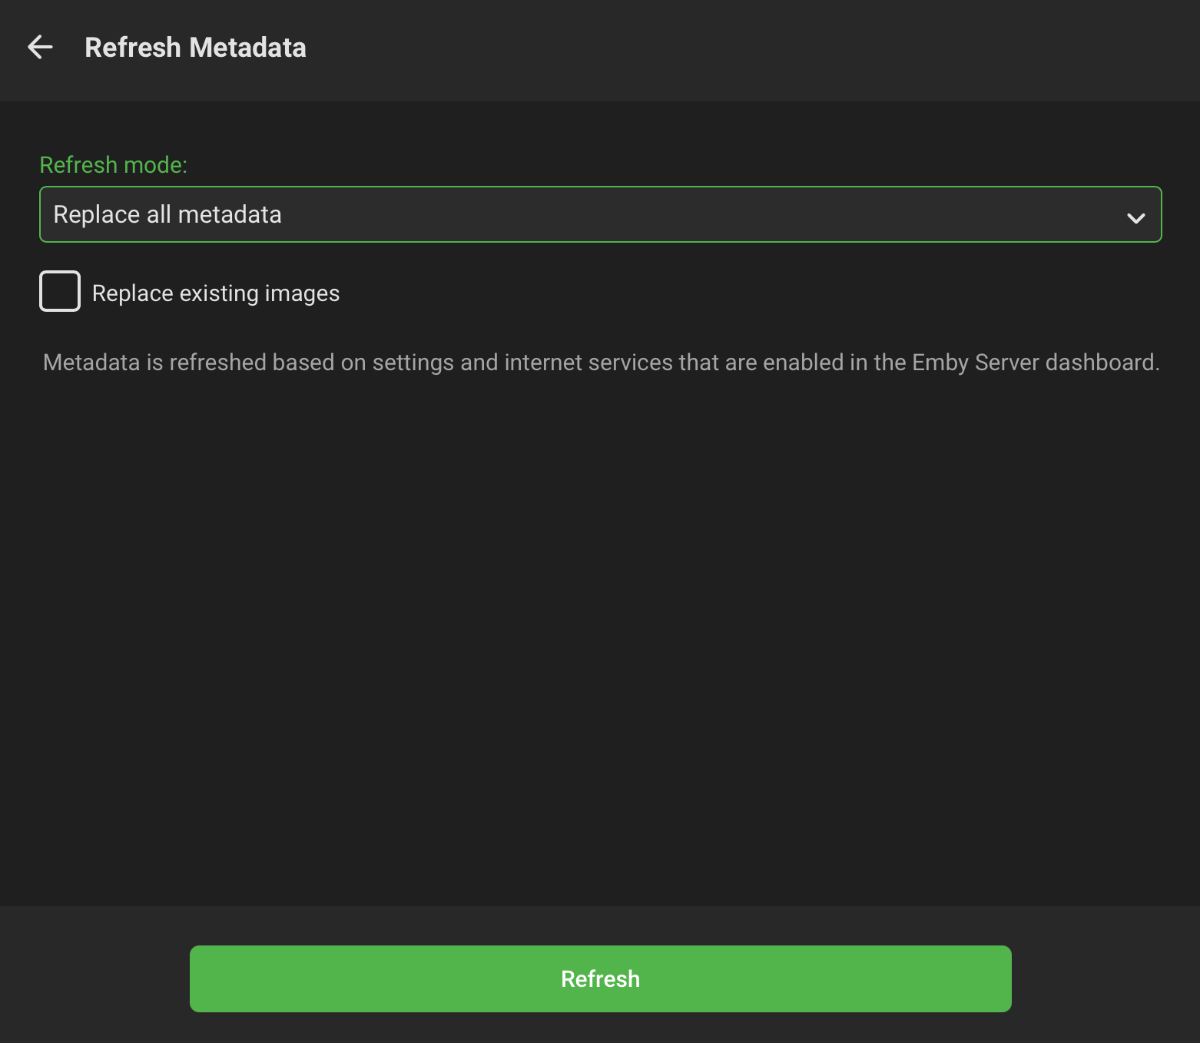Open the Refresh mode dropdown
The image size is (1200, 1043).
click(600, 214)
